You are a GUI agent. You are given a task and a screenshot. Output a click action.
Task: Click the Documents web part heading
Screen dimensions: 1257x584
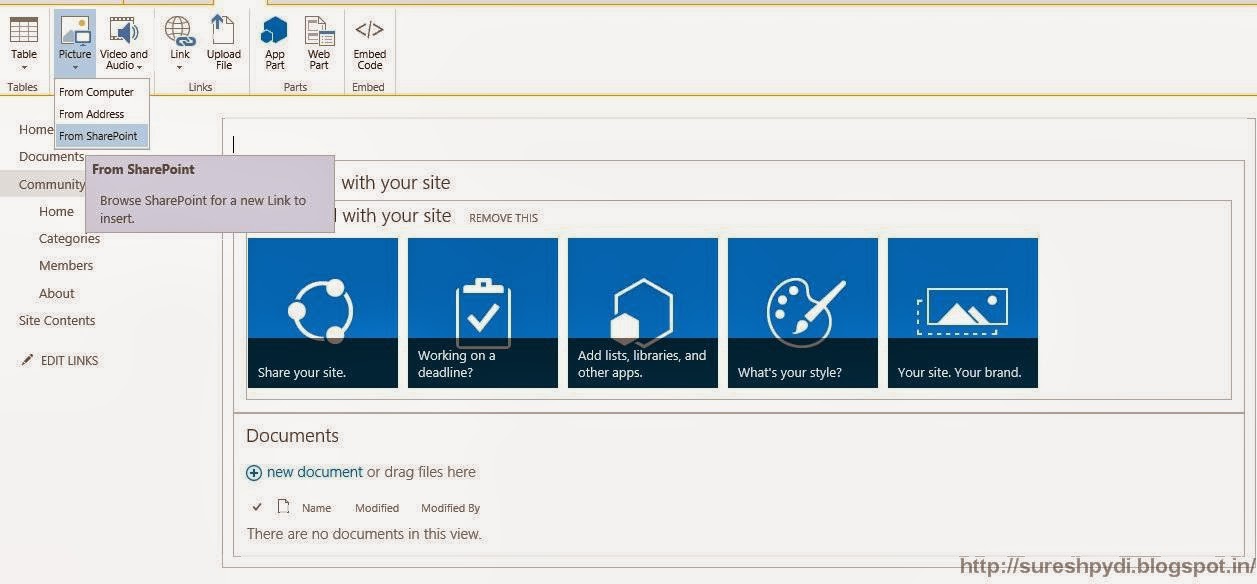point(292,436)
